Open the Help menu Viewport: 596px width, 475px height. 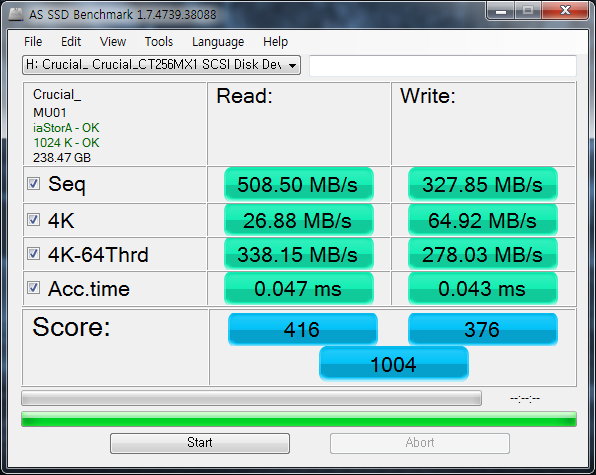click(276, 41)
